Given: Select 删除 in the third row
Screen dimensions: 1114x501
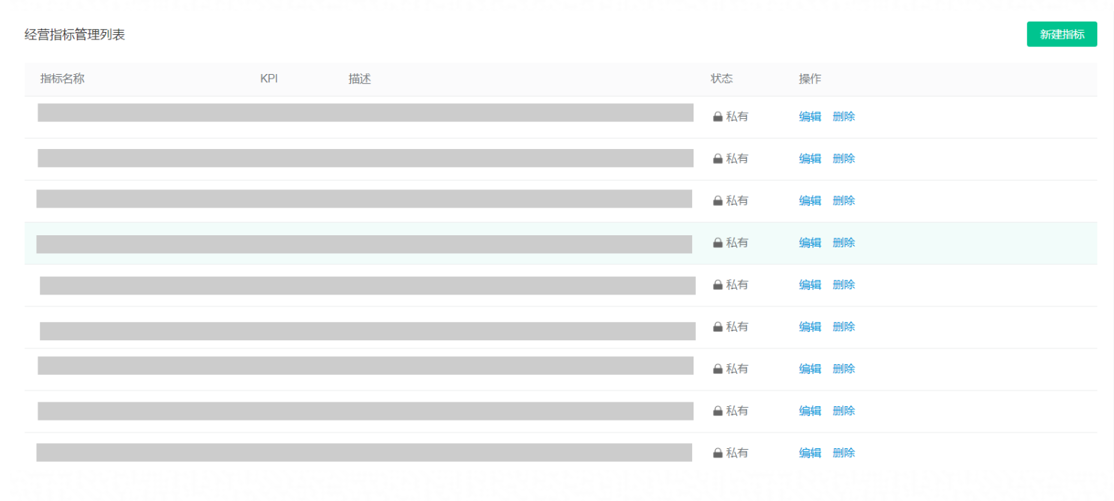Looking at the screenshot, I should pos(844,200).
